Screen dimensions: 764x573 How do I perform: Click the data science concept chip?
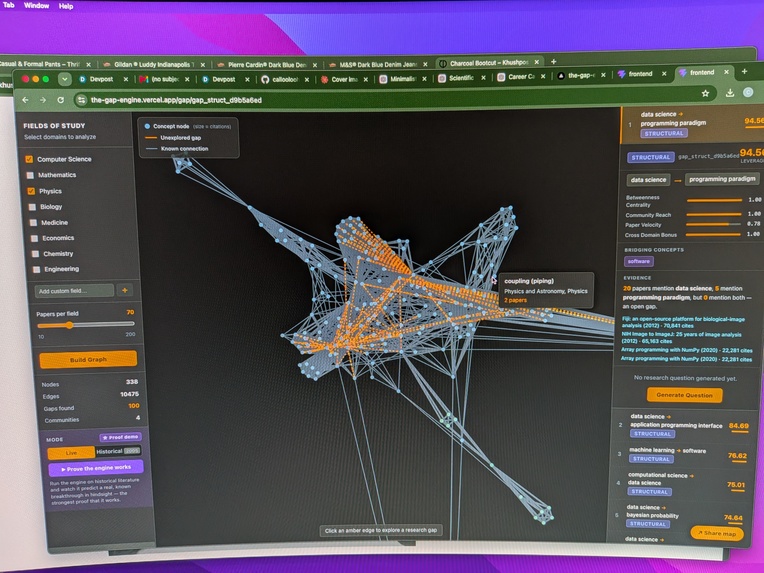(x=648, y=180)
